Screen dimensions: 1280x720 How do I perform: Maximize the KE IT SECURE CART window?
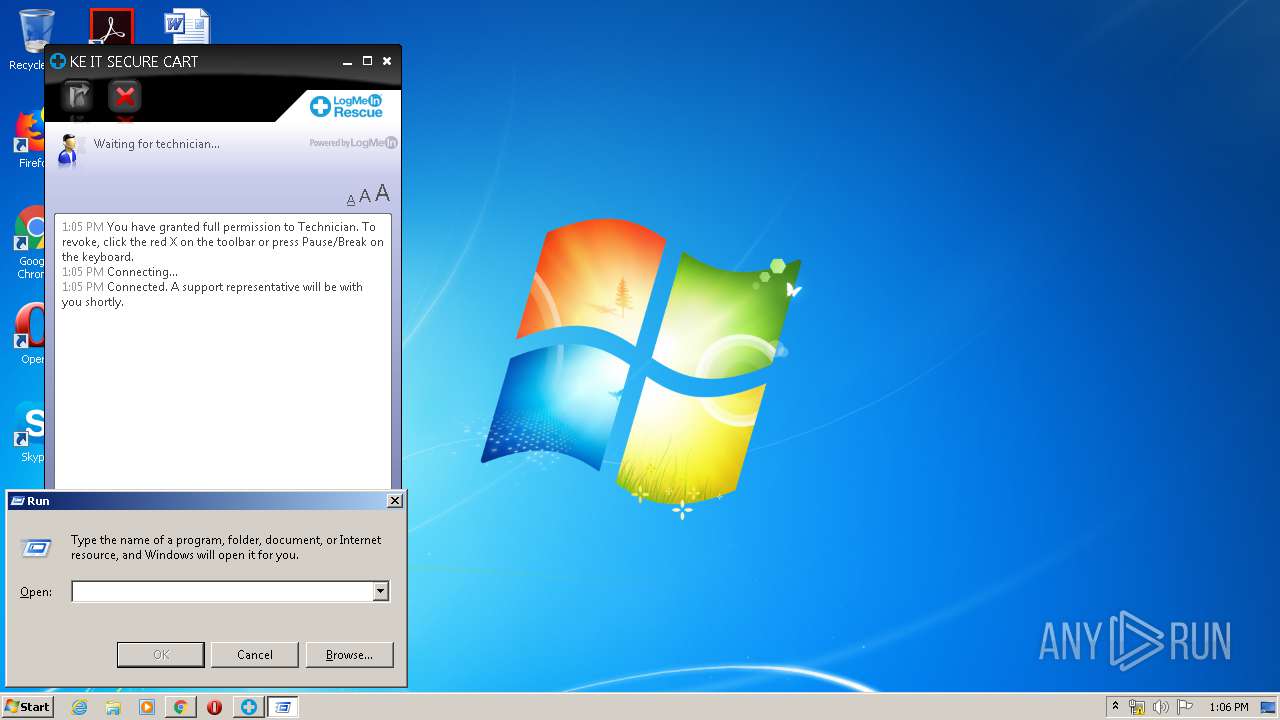pyautogui.click(x=367, y=61)
